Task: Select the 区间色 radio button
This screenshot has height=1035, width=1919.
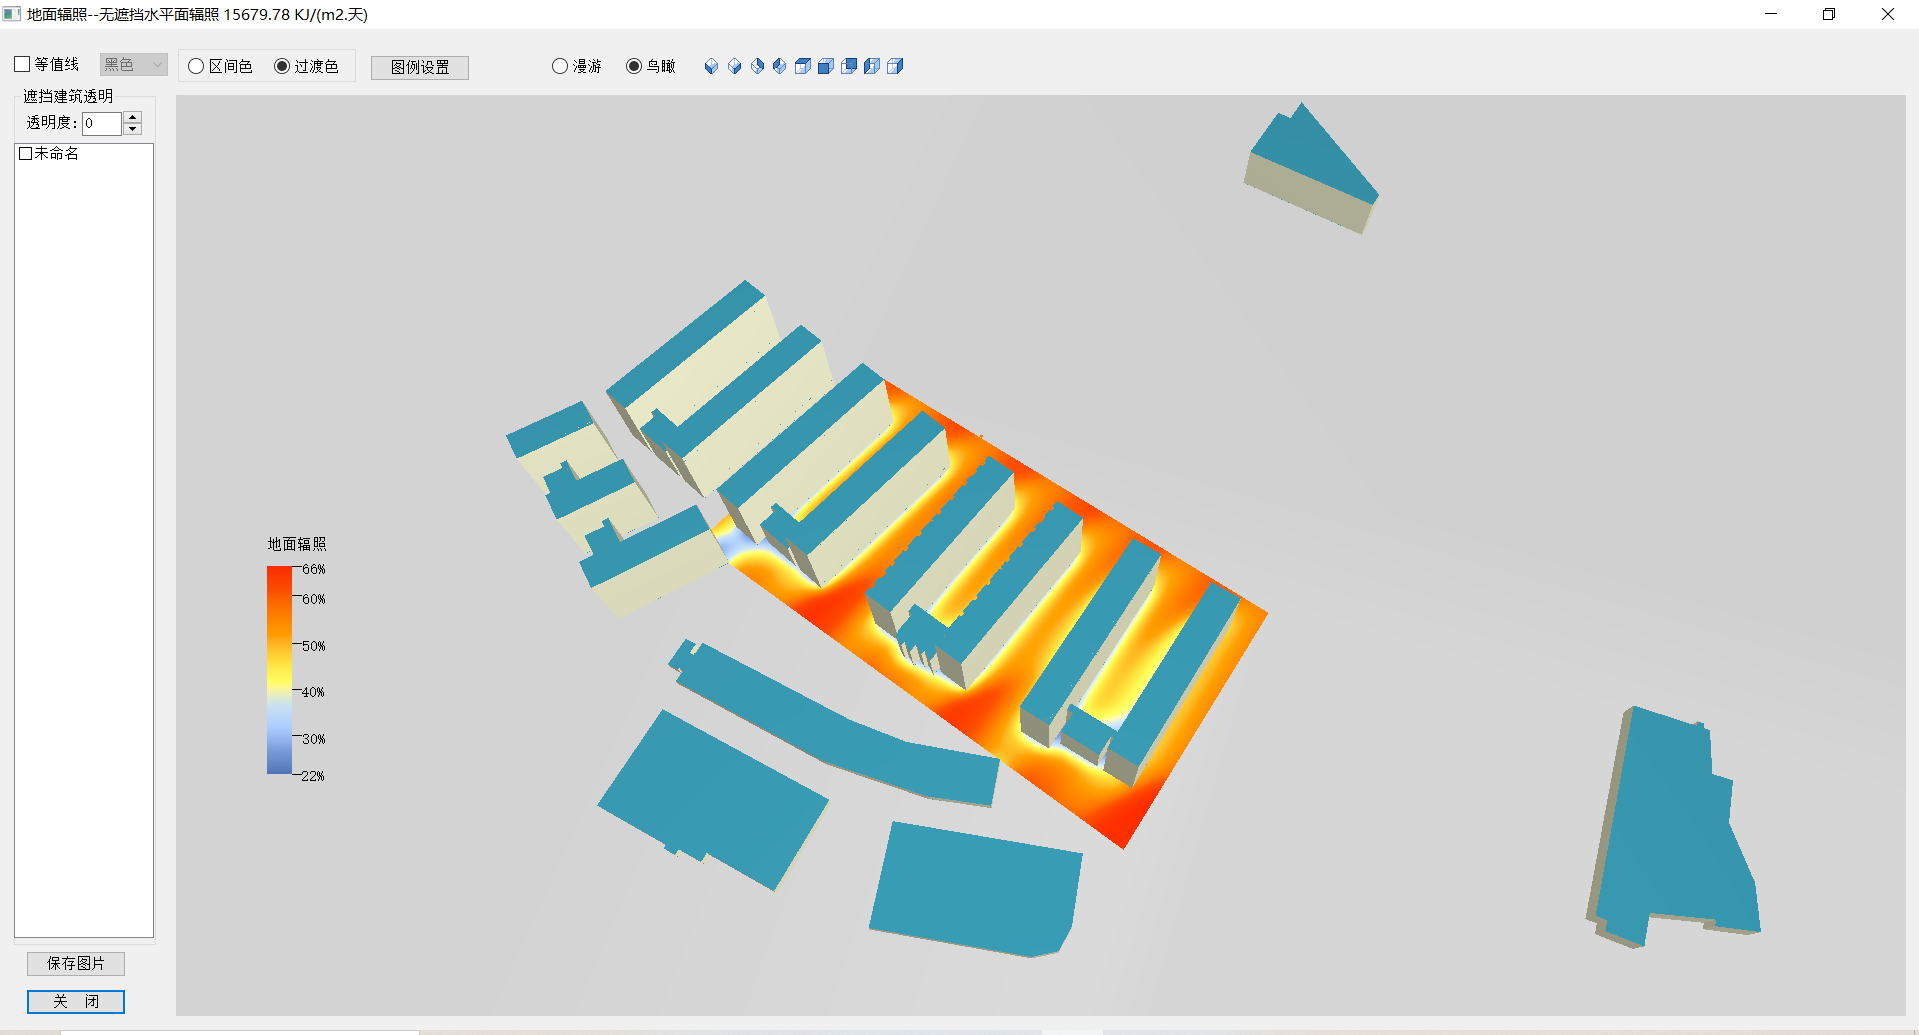Action: (x=197, y=66)
